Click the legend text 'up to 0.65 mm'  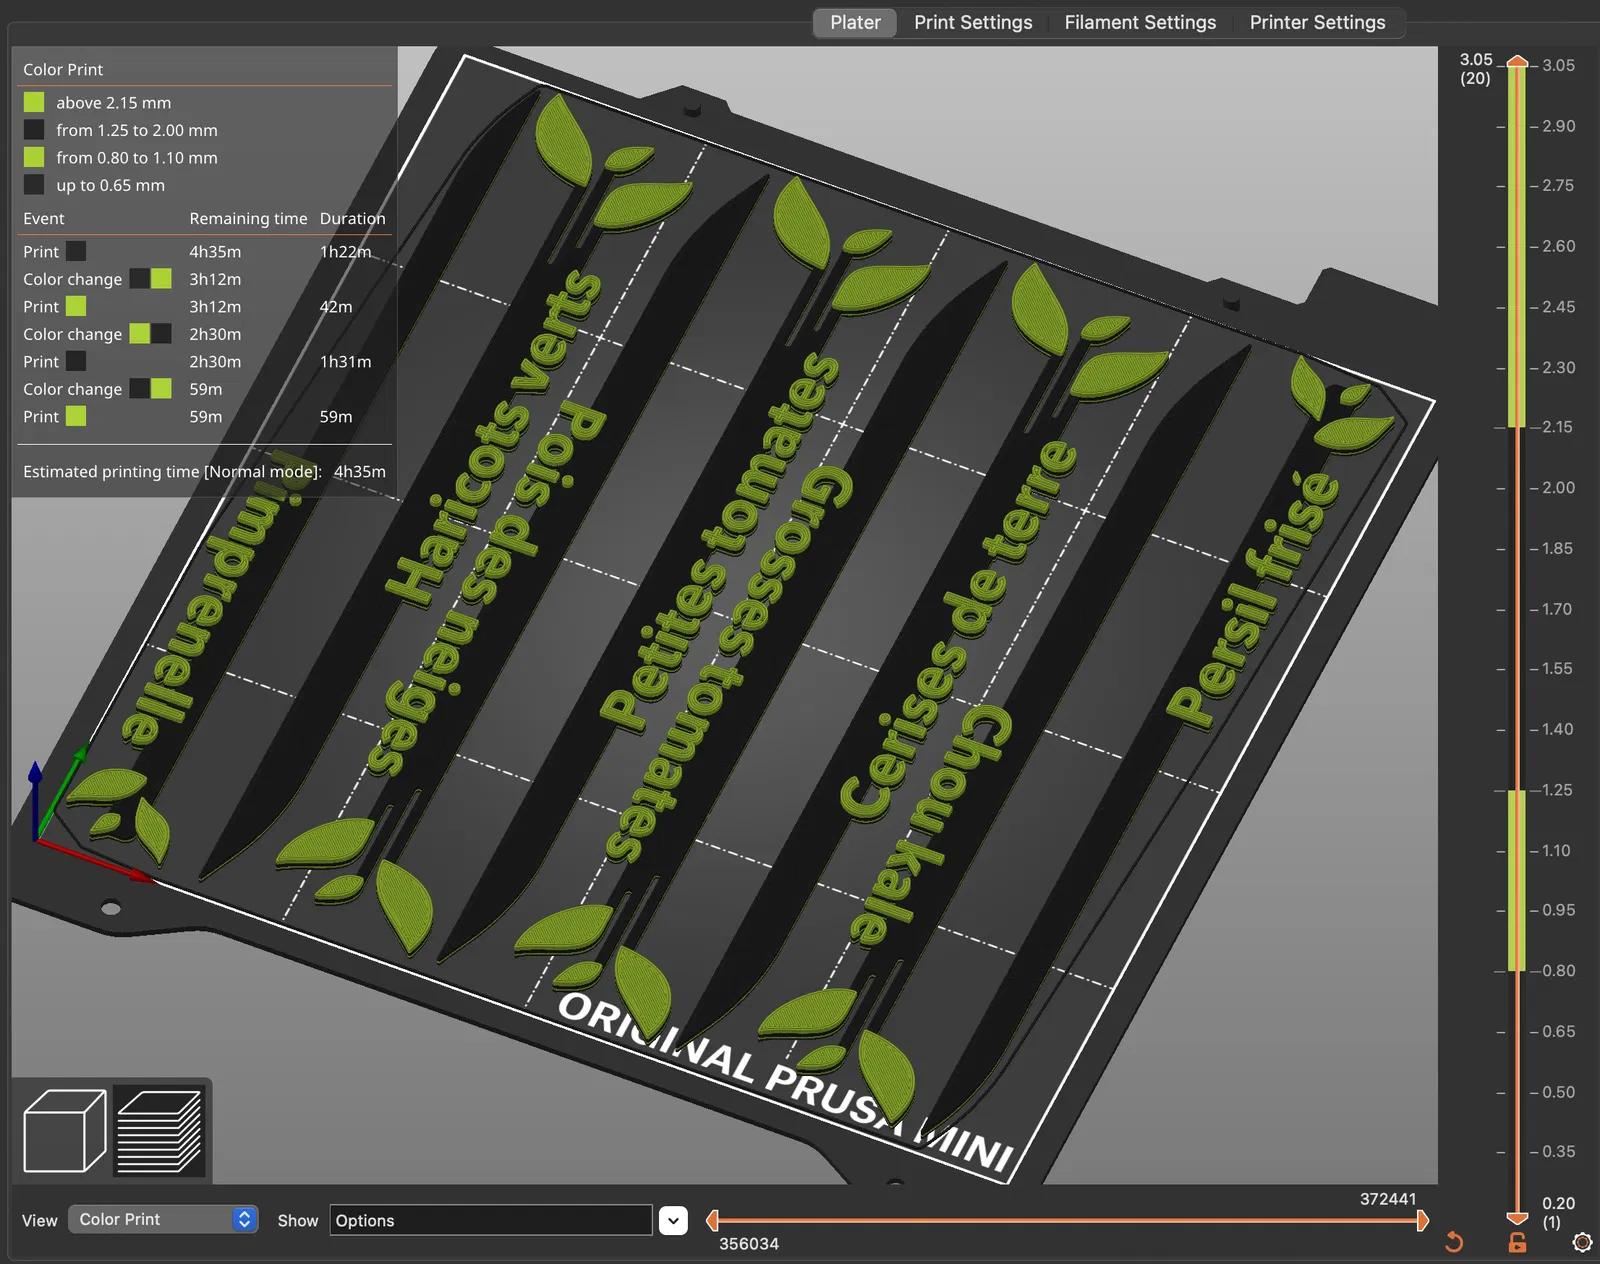pyautogui.click(x=110, y=185)
